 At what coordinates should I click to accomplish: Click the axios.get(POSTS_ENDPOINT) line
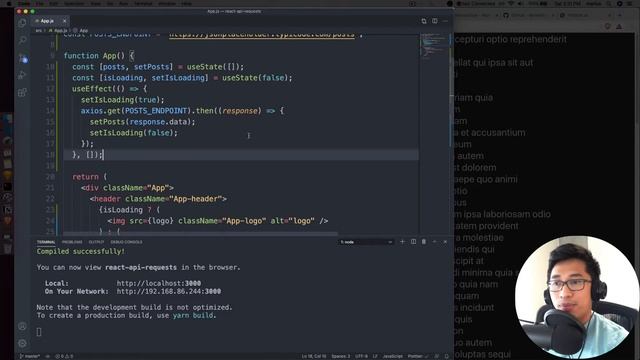pyautogui.click(x=182, y=111)
